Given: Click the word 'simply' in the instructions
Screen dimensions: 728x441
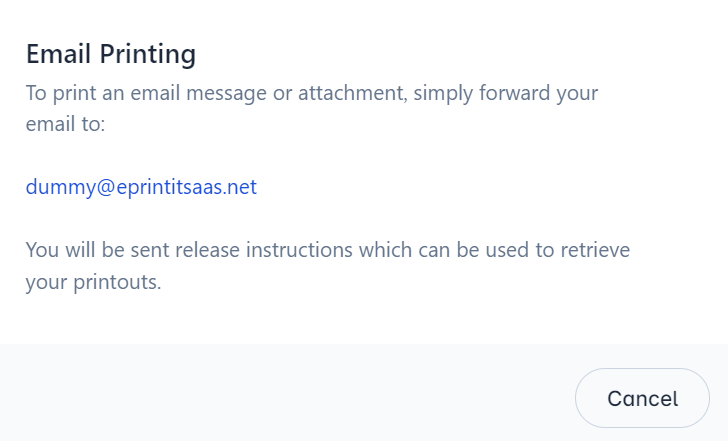Looking at the screenshot, I should pos(465,94).
